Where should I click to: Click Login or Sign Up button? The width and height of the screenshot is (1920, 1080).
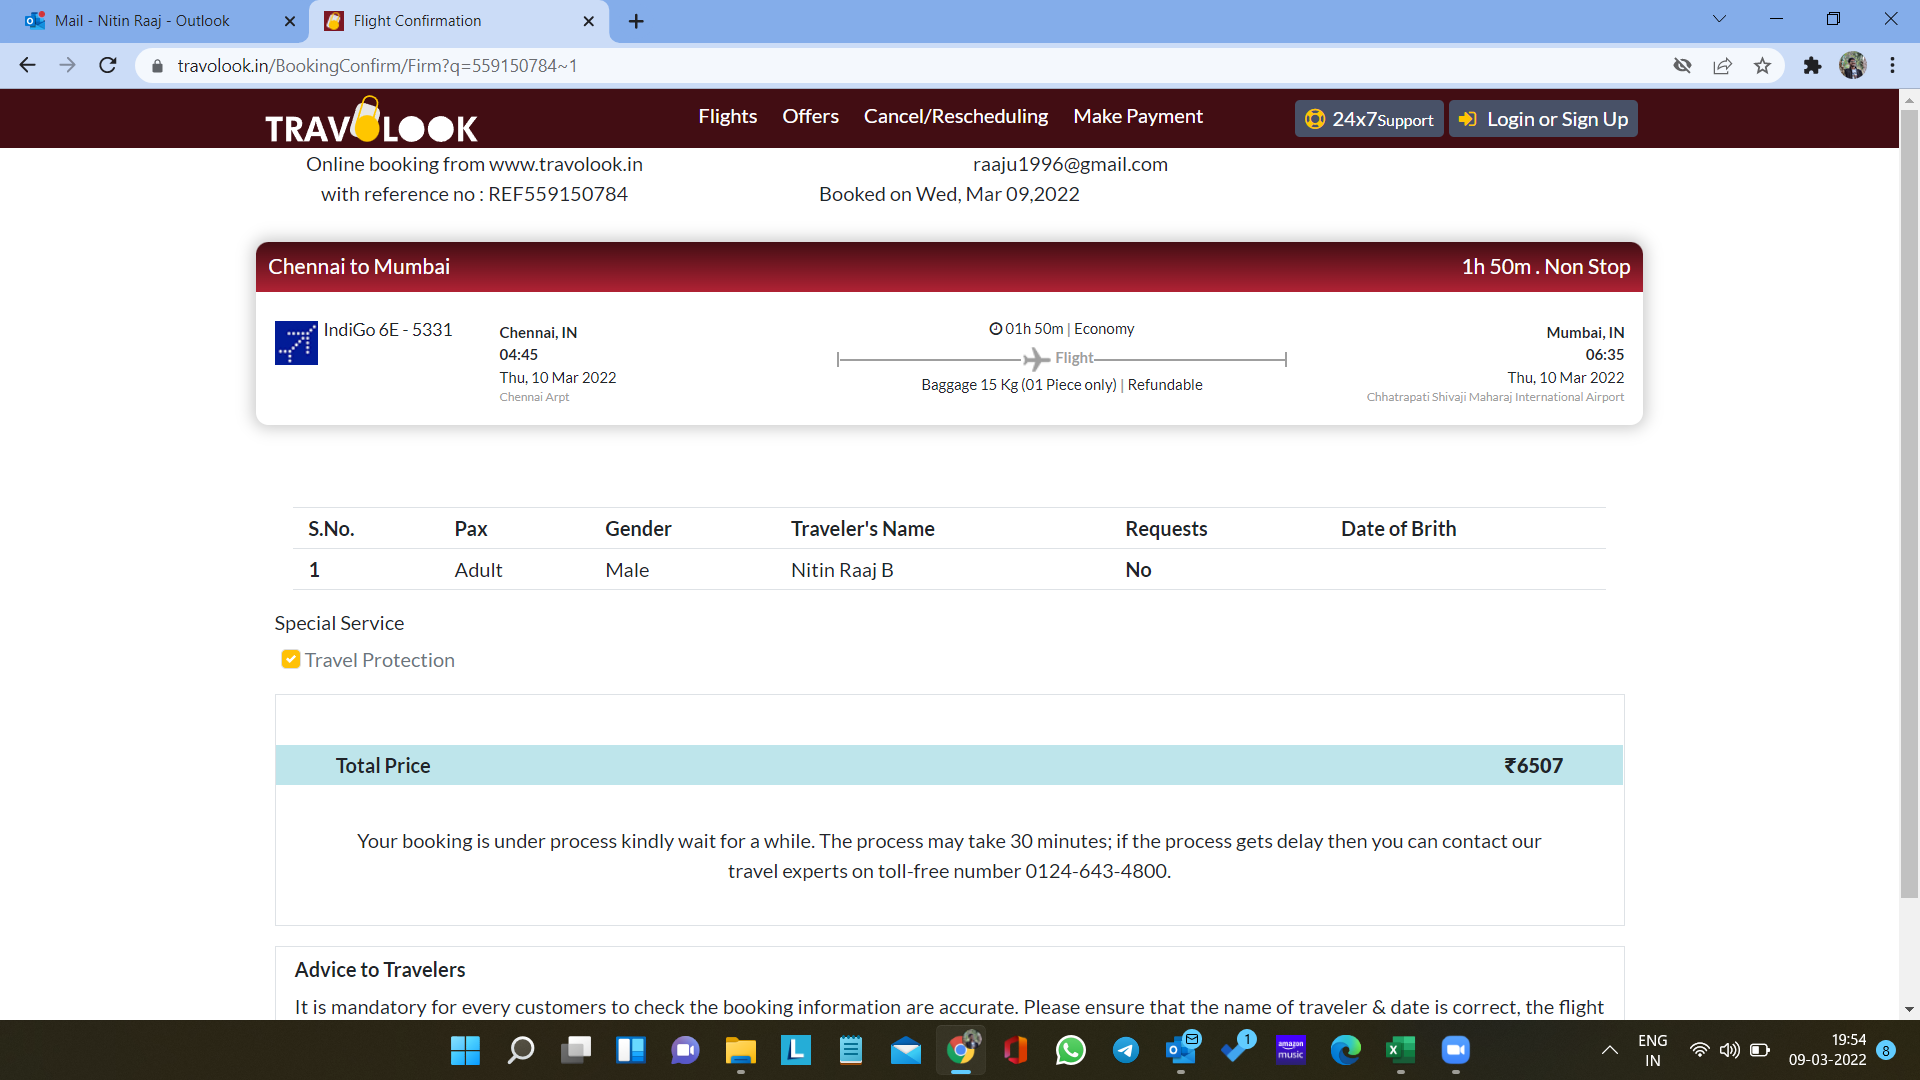coord(1543,119)
